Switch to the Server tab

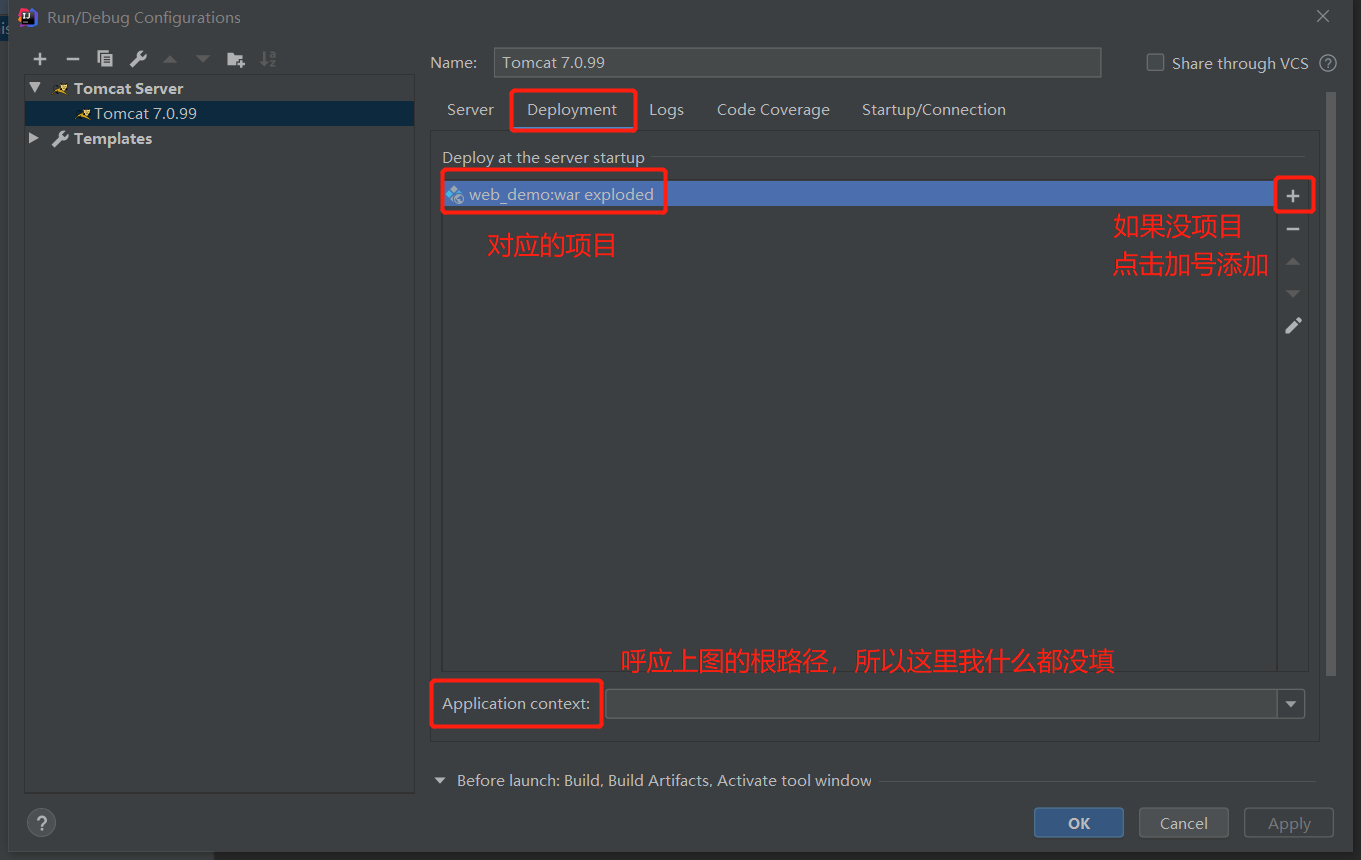coord(470,110)
